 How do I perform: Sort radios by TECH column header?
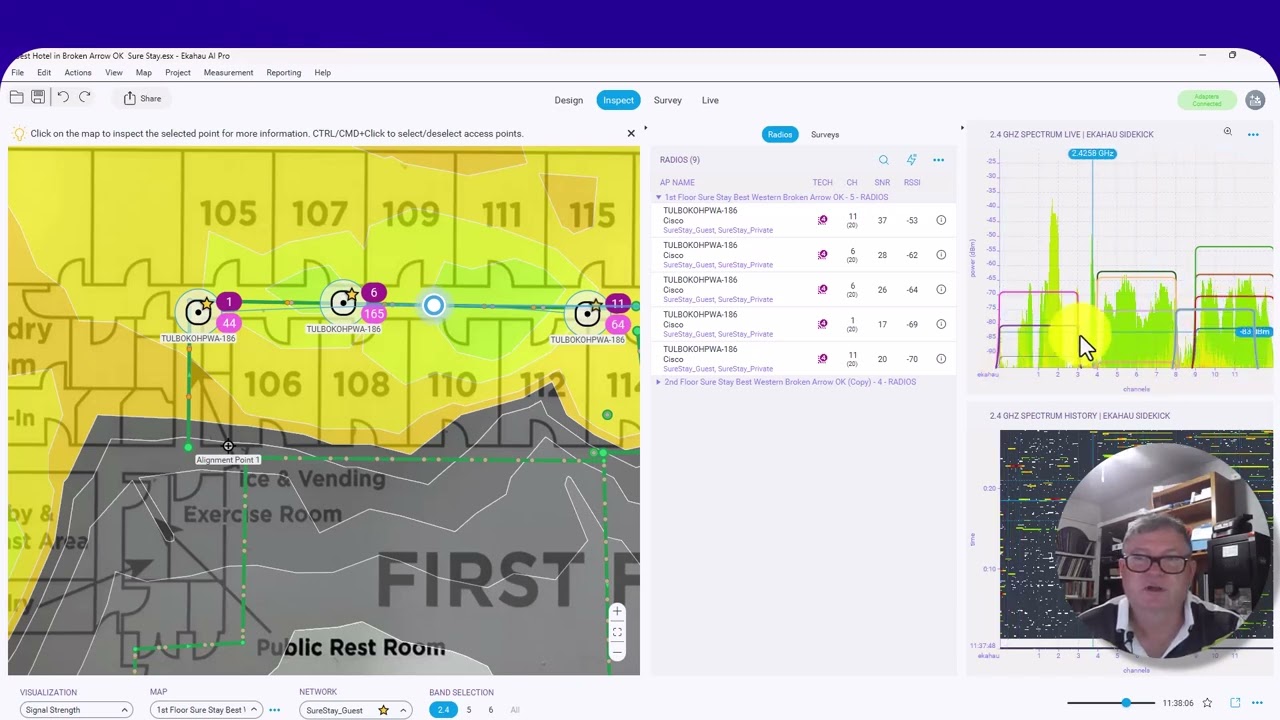pyautogui.click(x=822, y=182)
